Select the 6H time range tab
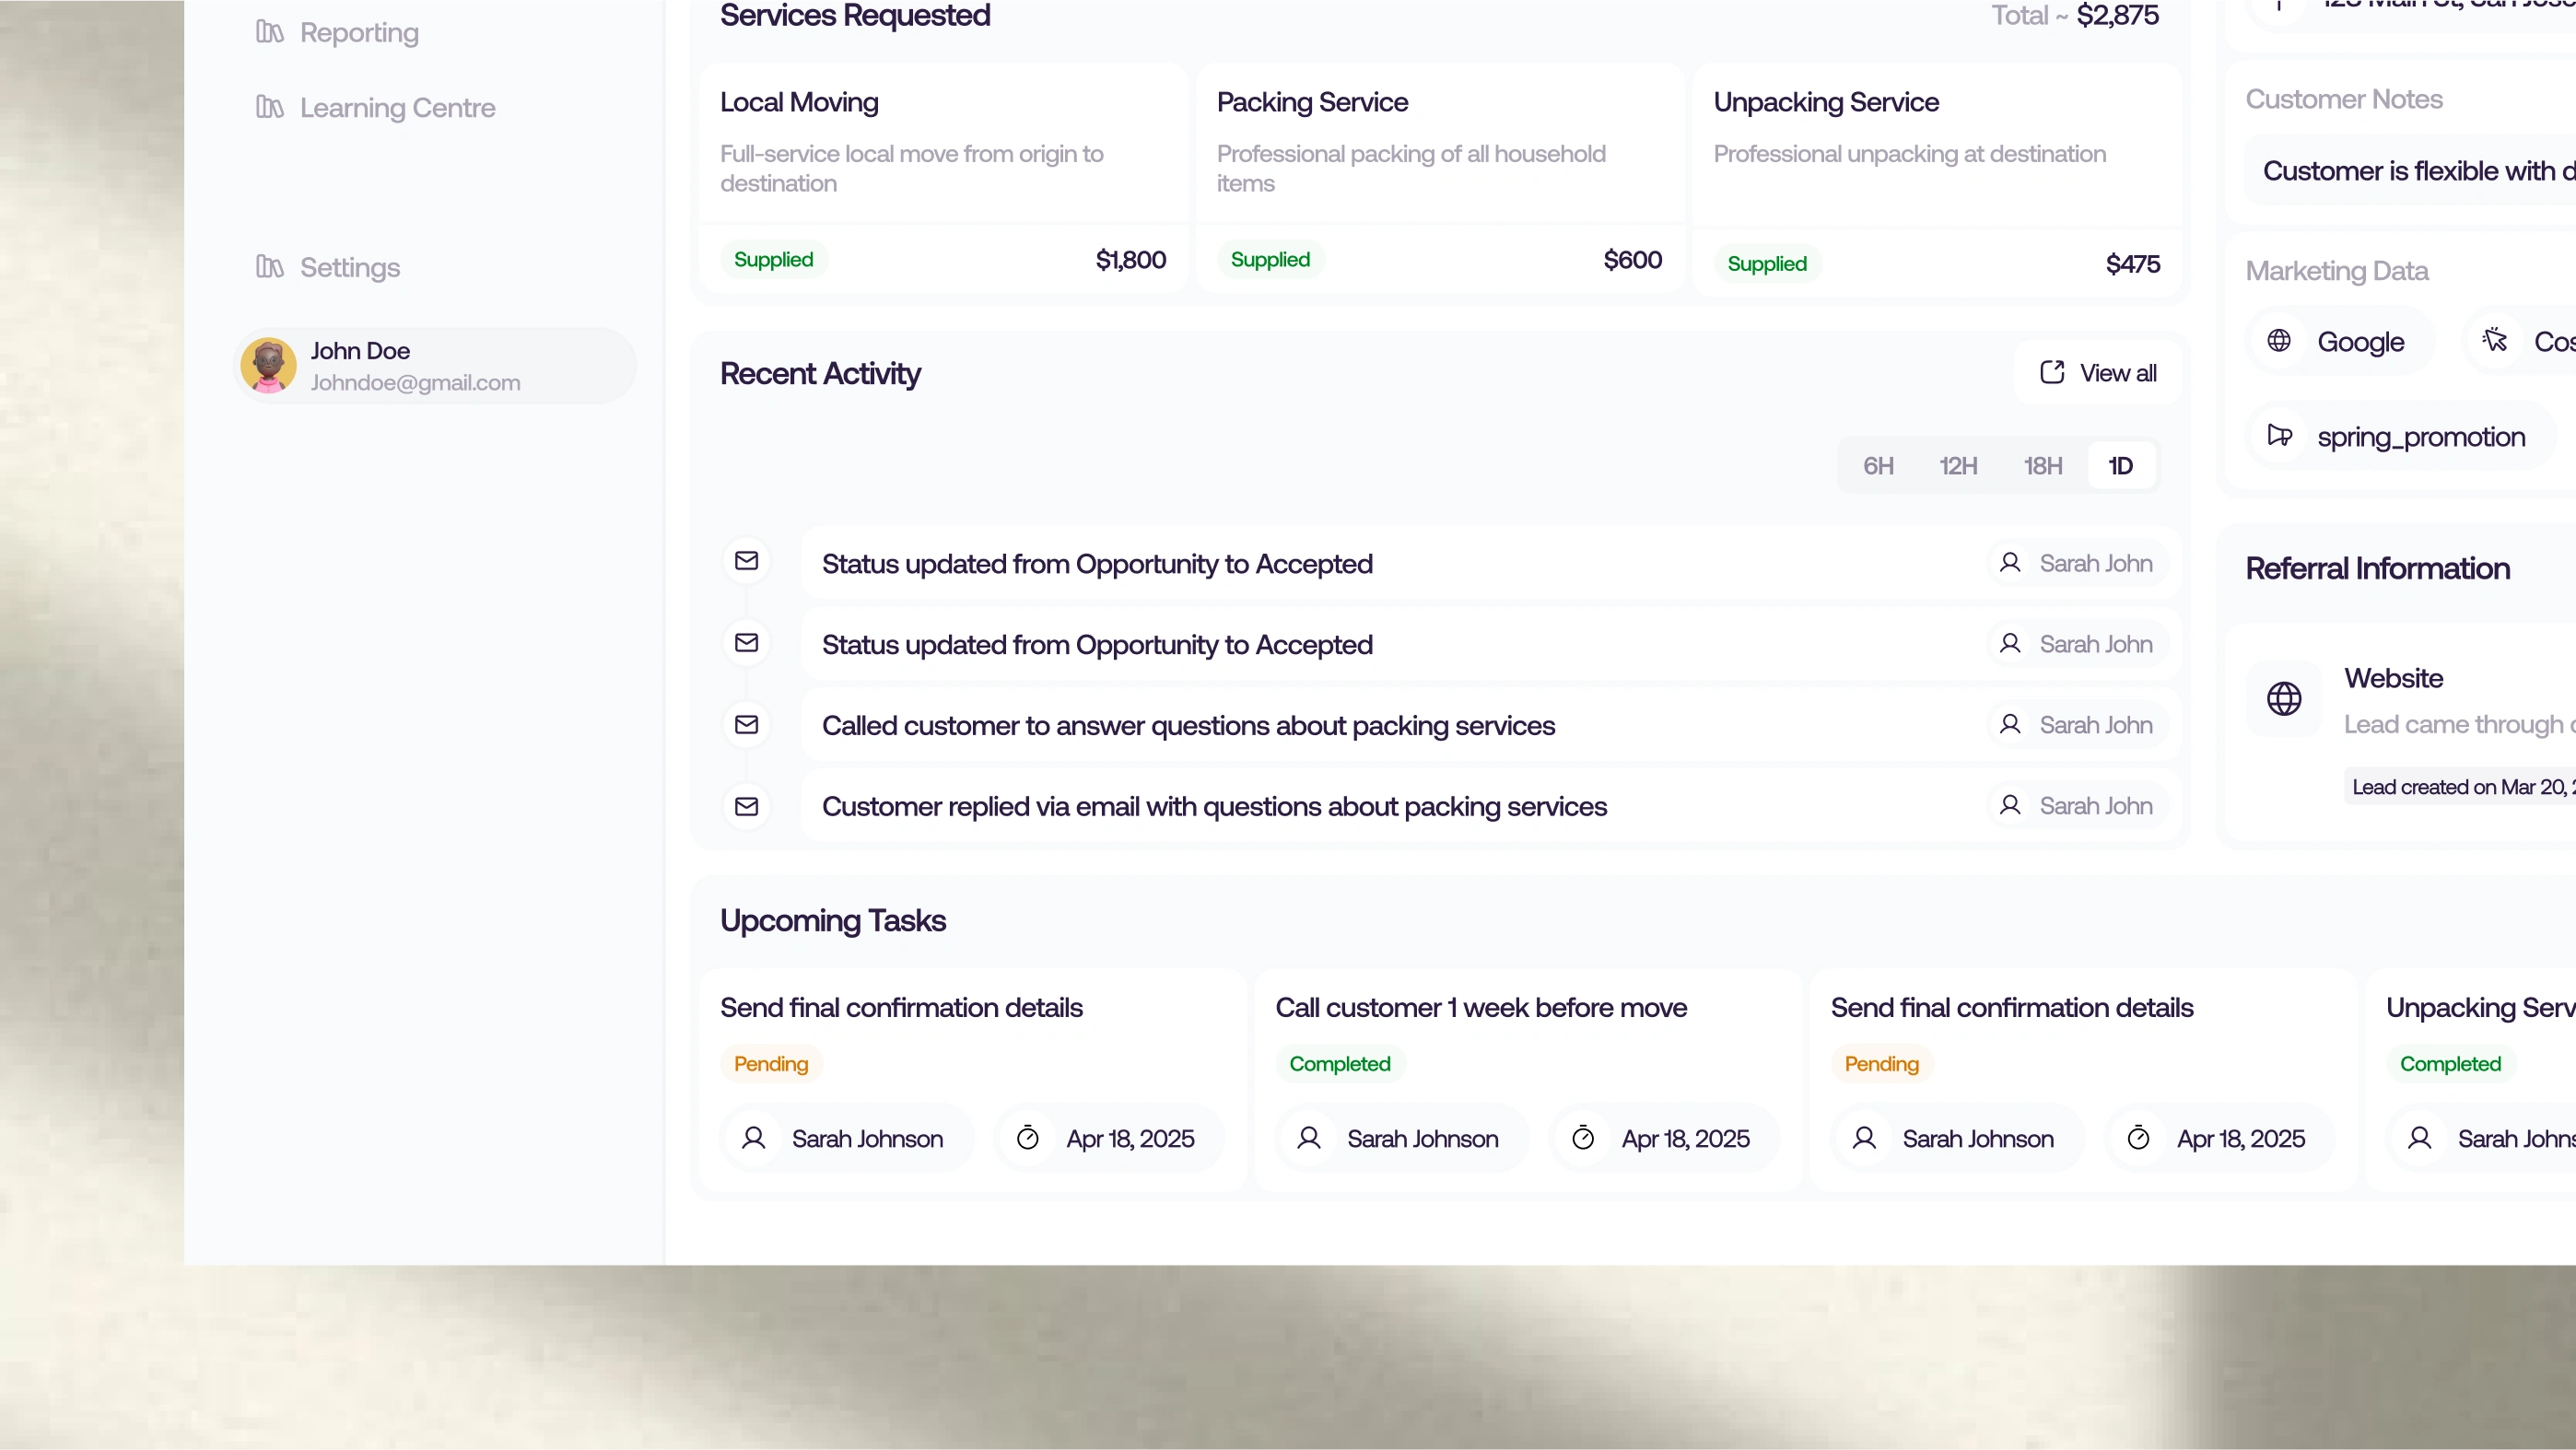This screenshot has width=2576, height=1450. click(1878, 466)
